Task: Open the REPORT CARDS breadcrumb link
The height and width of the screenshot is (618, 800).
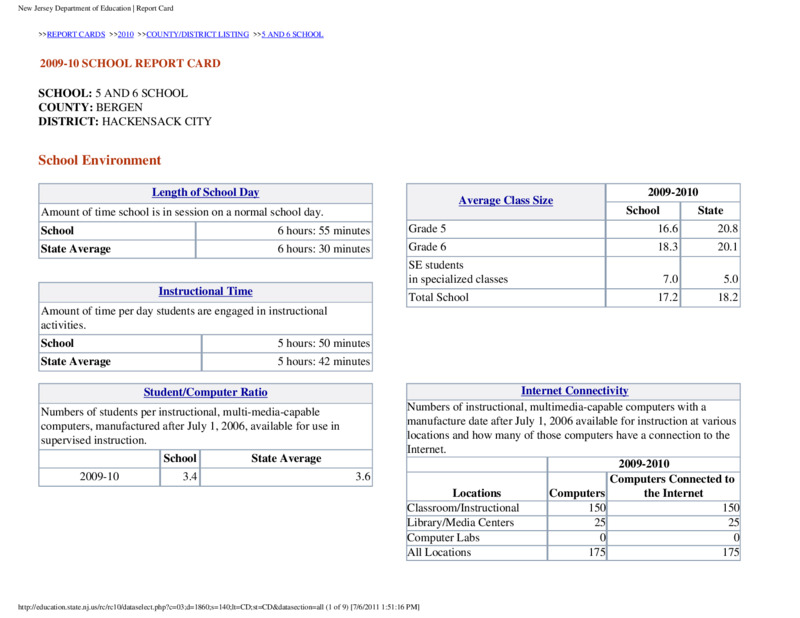Action: click(76, 34)
